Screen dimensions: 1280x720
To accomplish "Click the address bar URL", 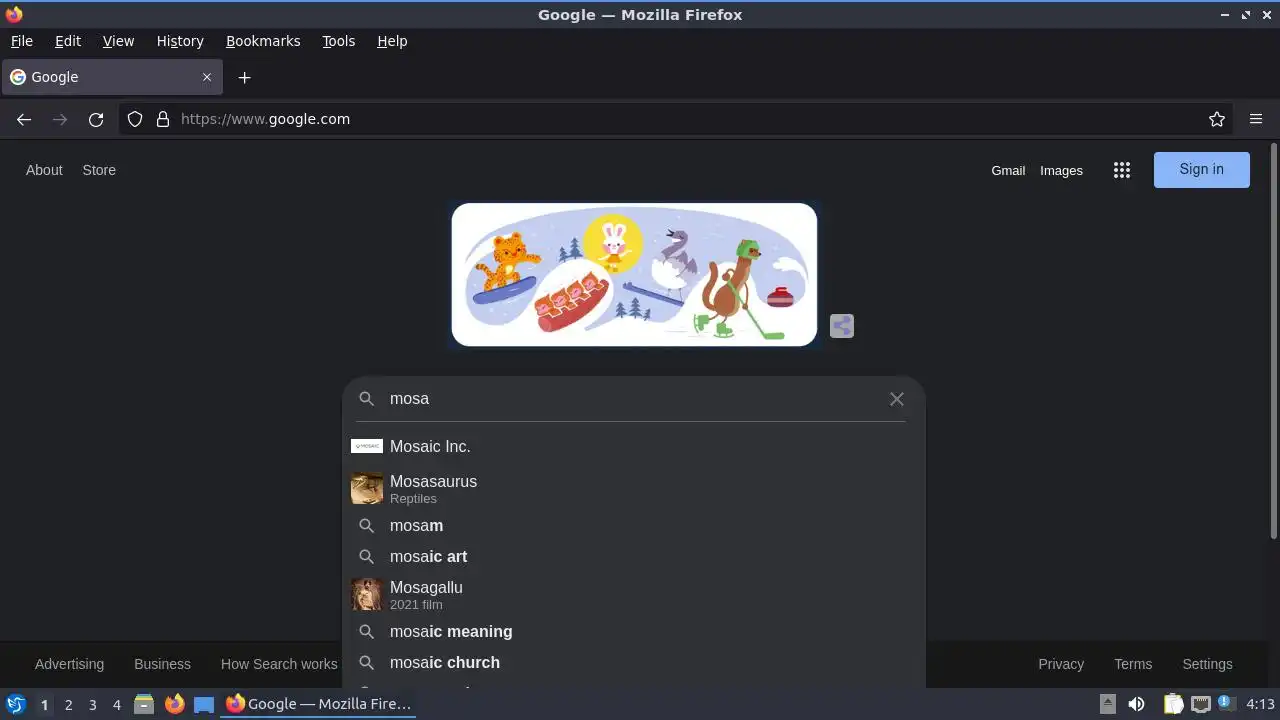I will click(265, 119).
